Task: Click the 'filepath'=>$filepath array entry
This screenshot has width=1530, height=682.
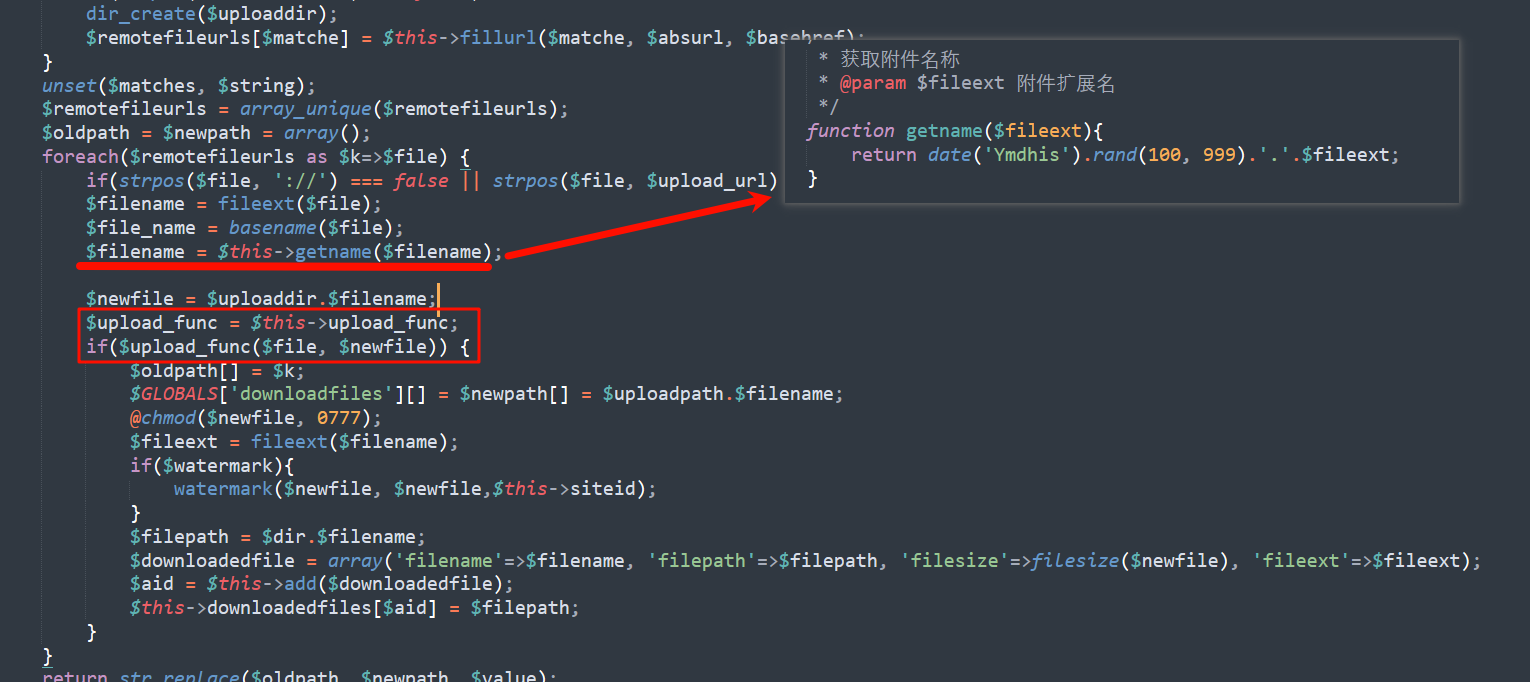Action: point(769,560)
